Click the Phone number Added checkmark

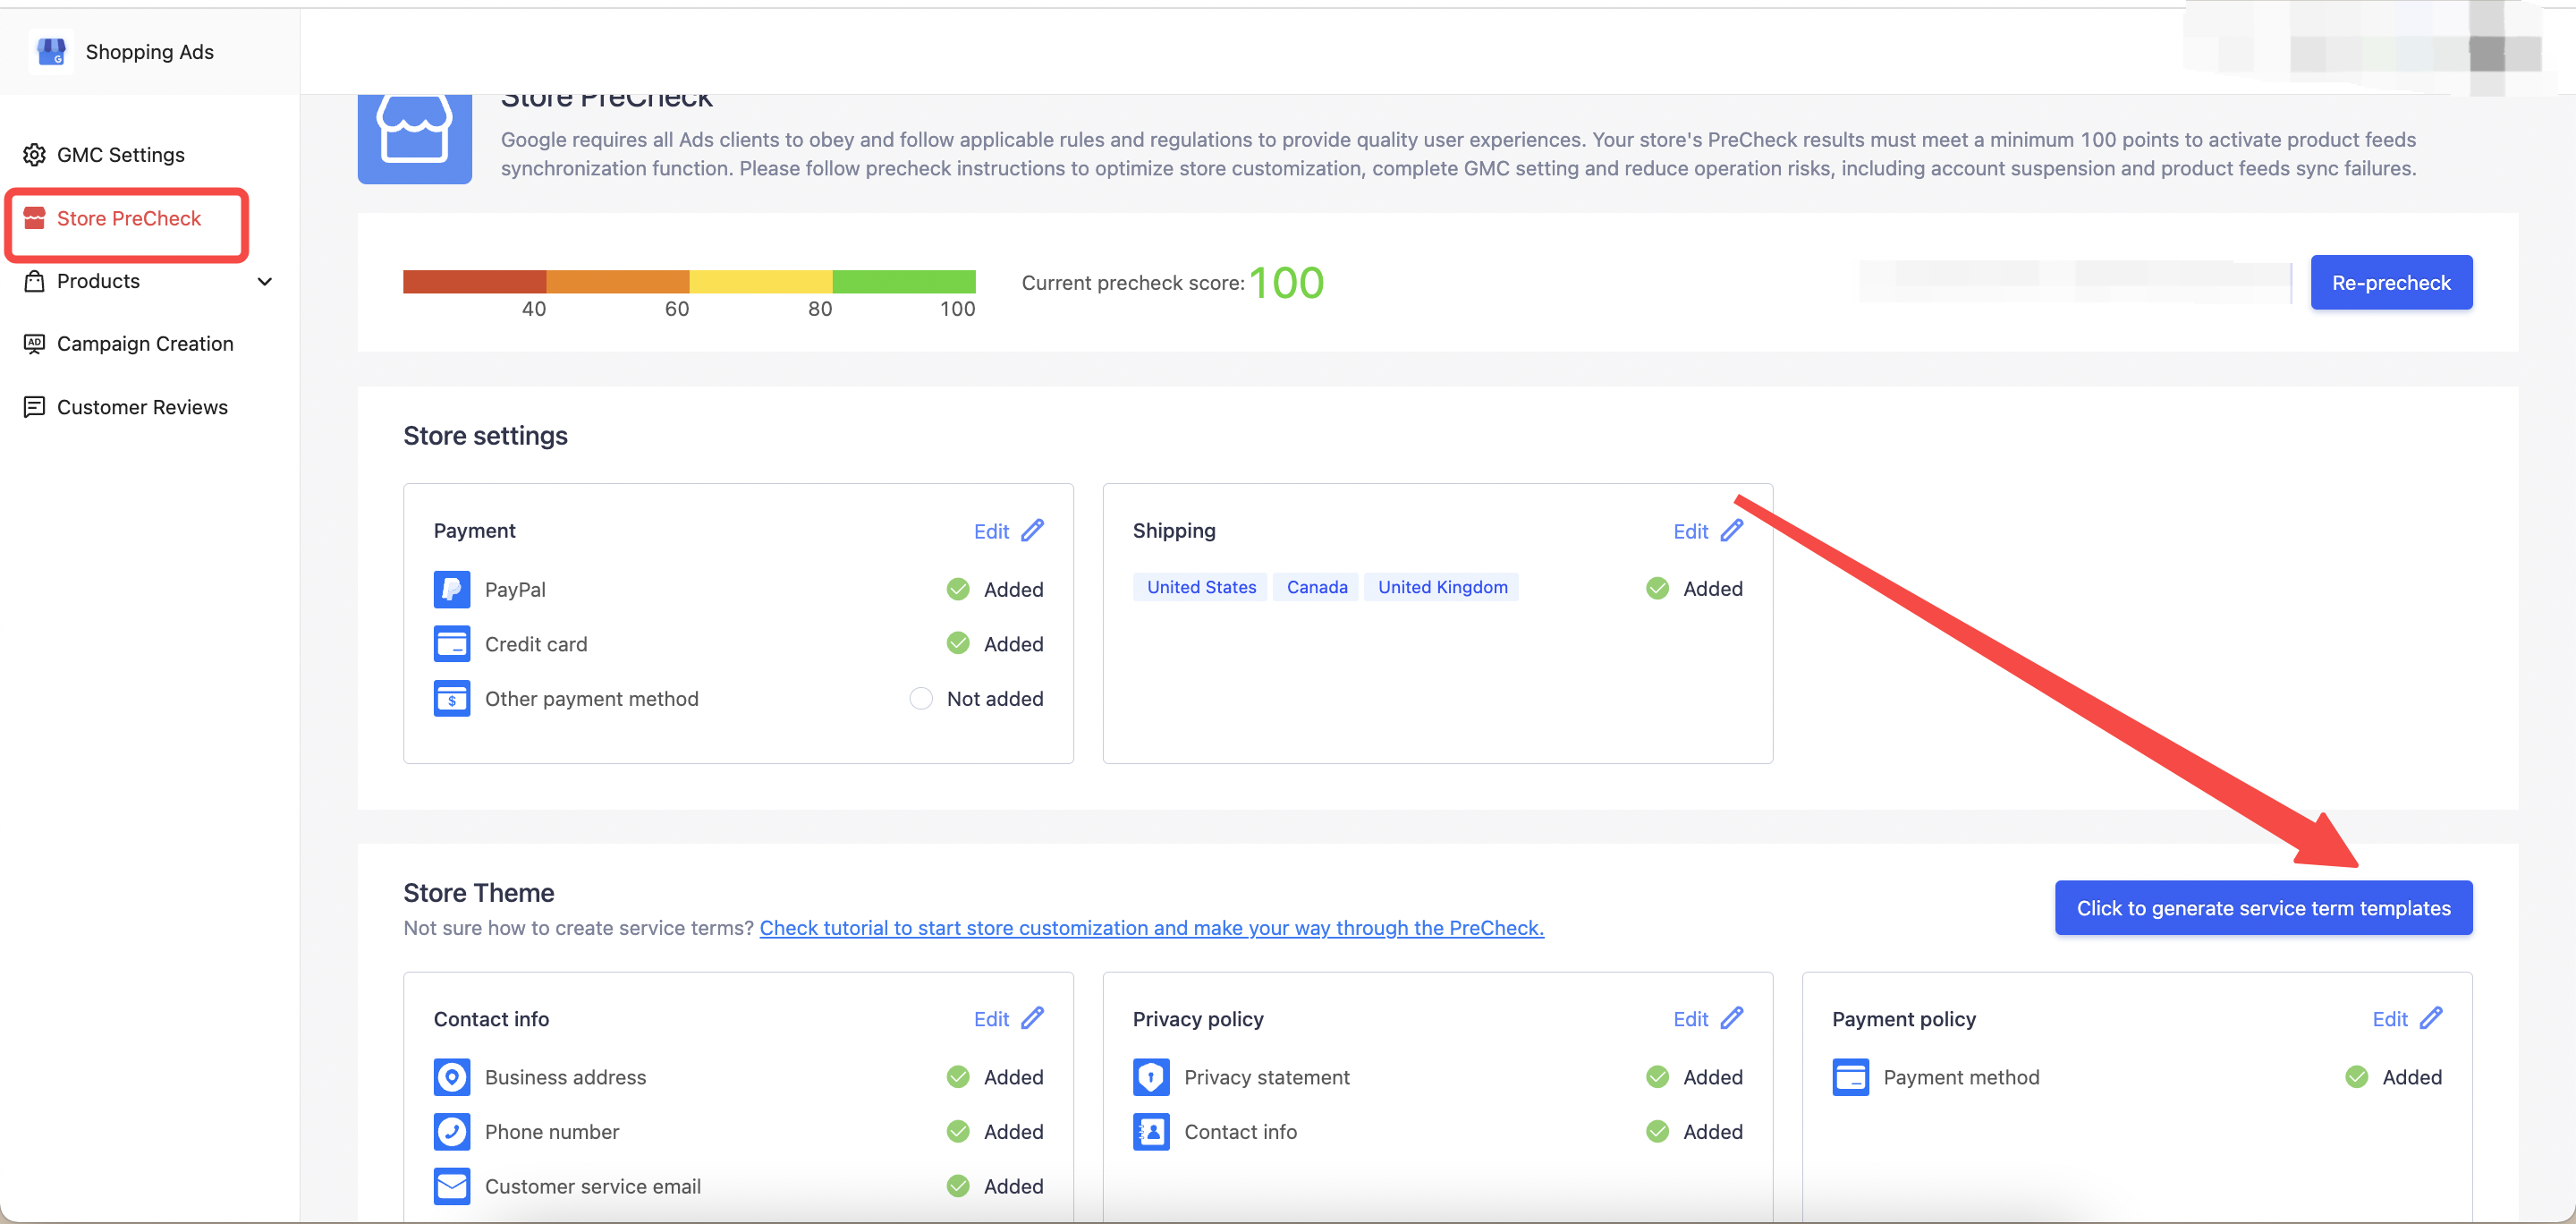[x=958, y=1131]
